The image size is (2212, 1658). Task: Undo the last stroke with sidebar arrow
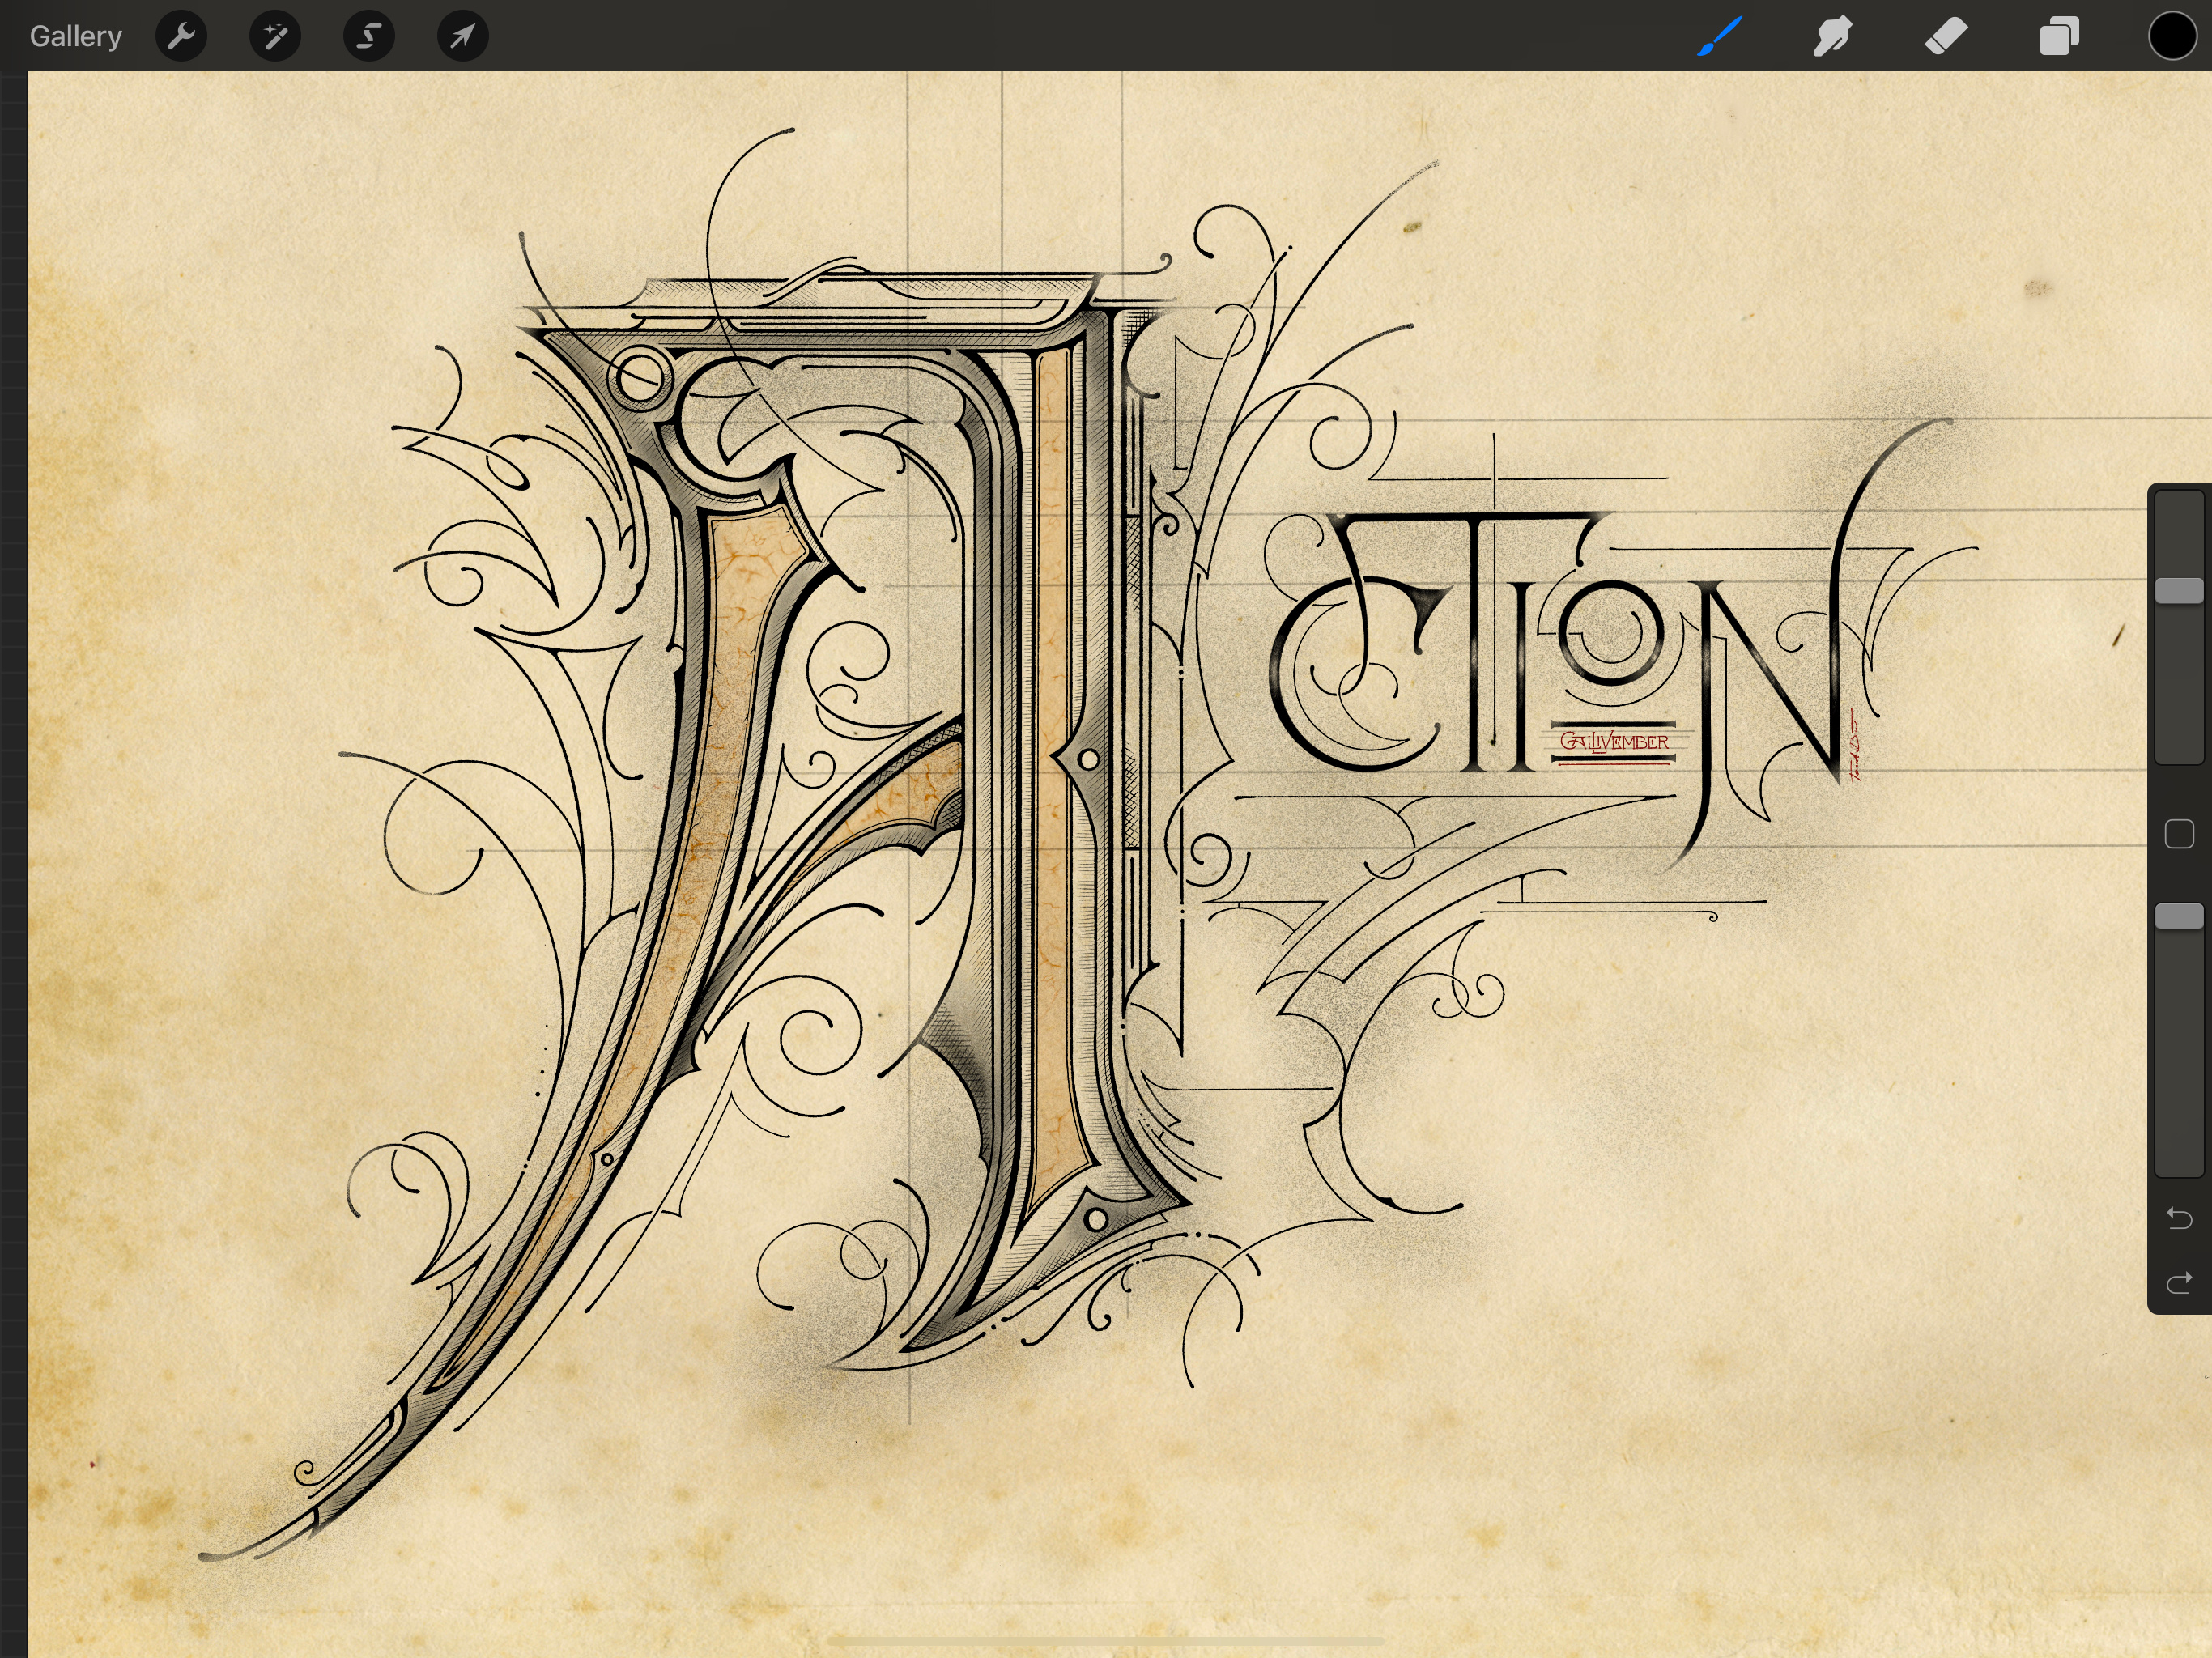pos(2179,1218)
